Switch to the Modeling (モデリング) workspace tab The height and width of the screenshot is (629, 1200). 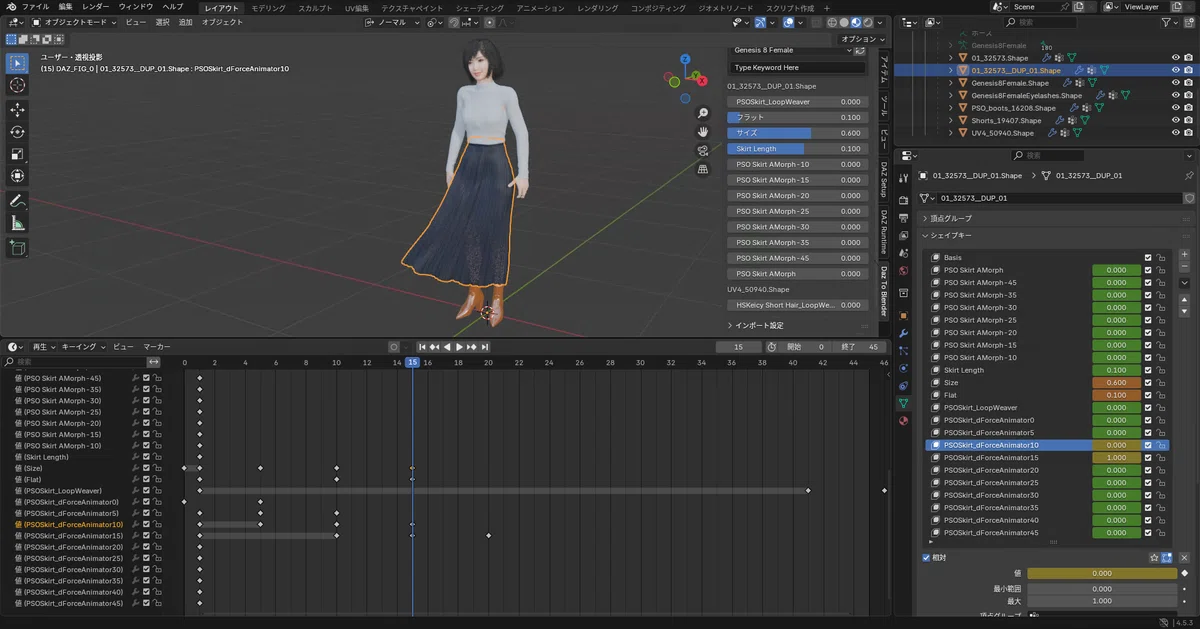[267, 6]
